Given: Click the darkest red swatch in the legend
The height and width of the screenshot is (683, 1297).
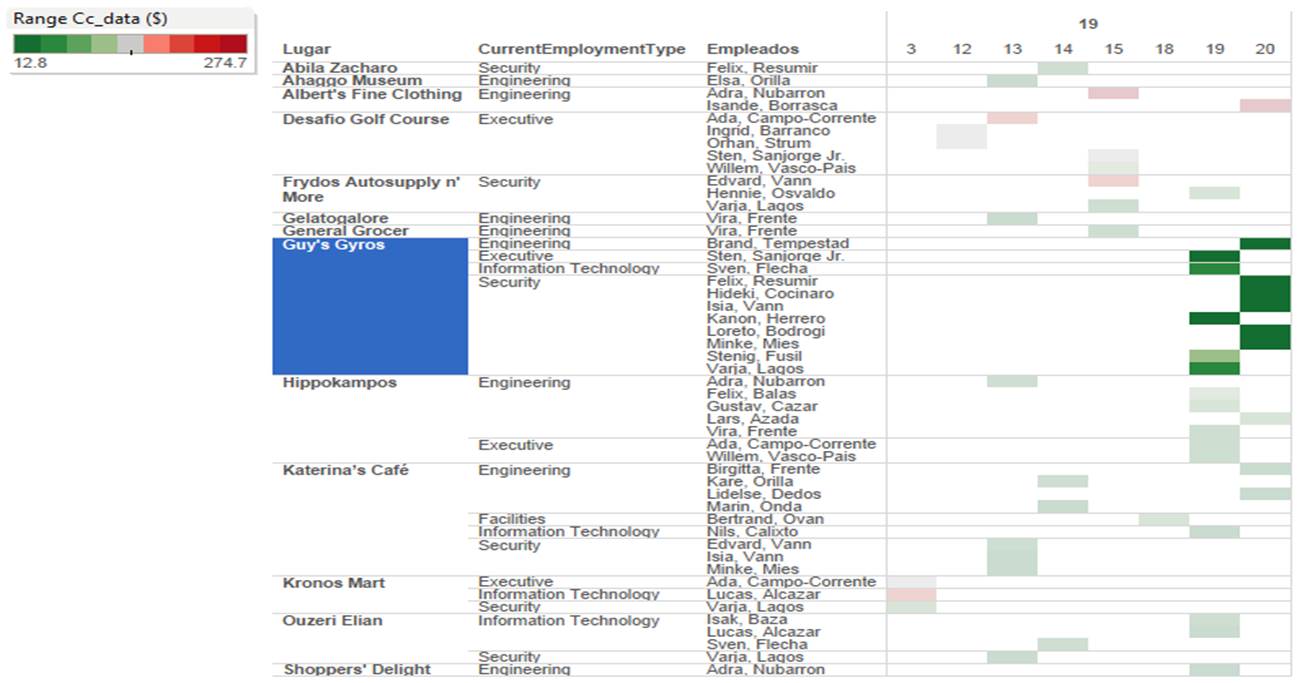Looking at the screenshot, I should pos(233,44).
